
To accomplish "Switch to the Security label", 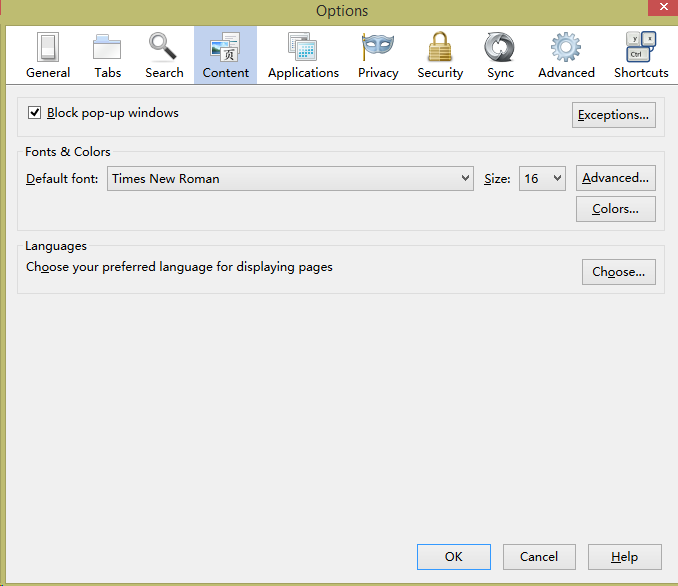I will tap(440, 73).
